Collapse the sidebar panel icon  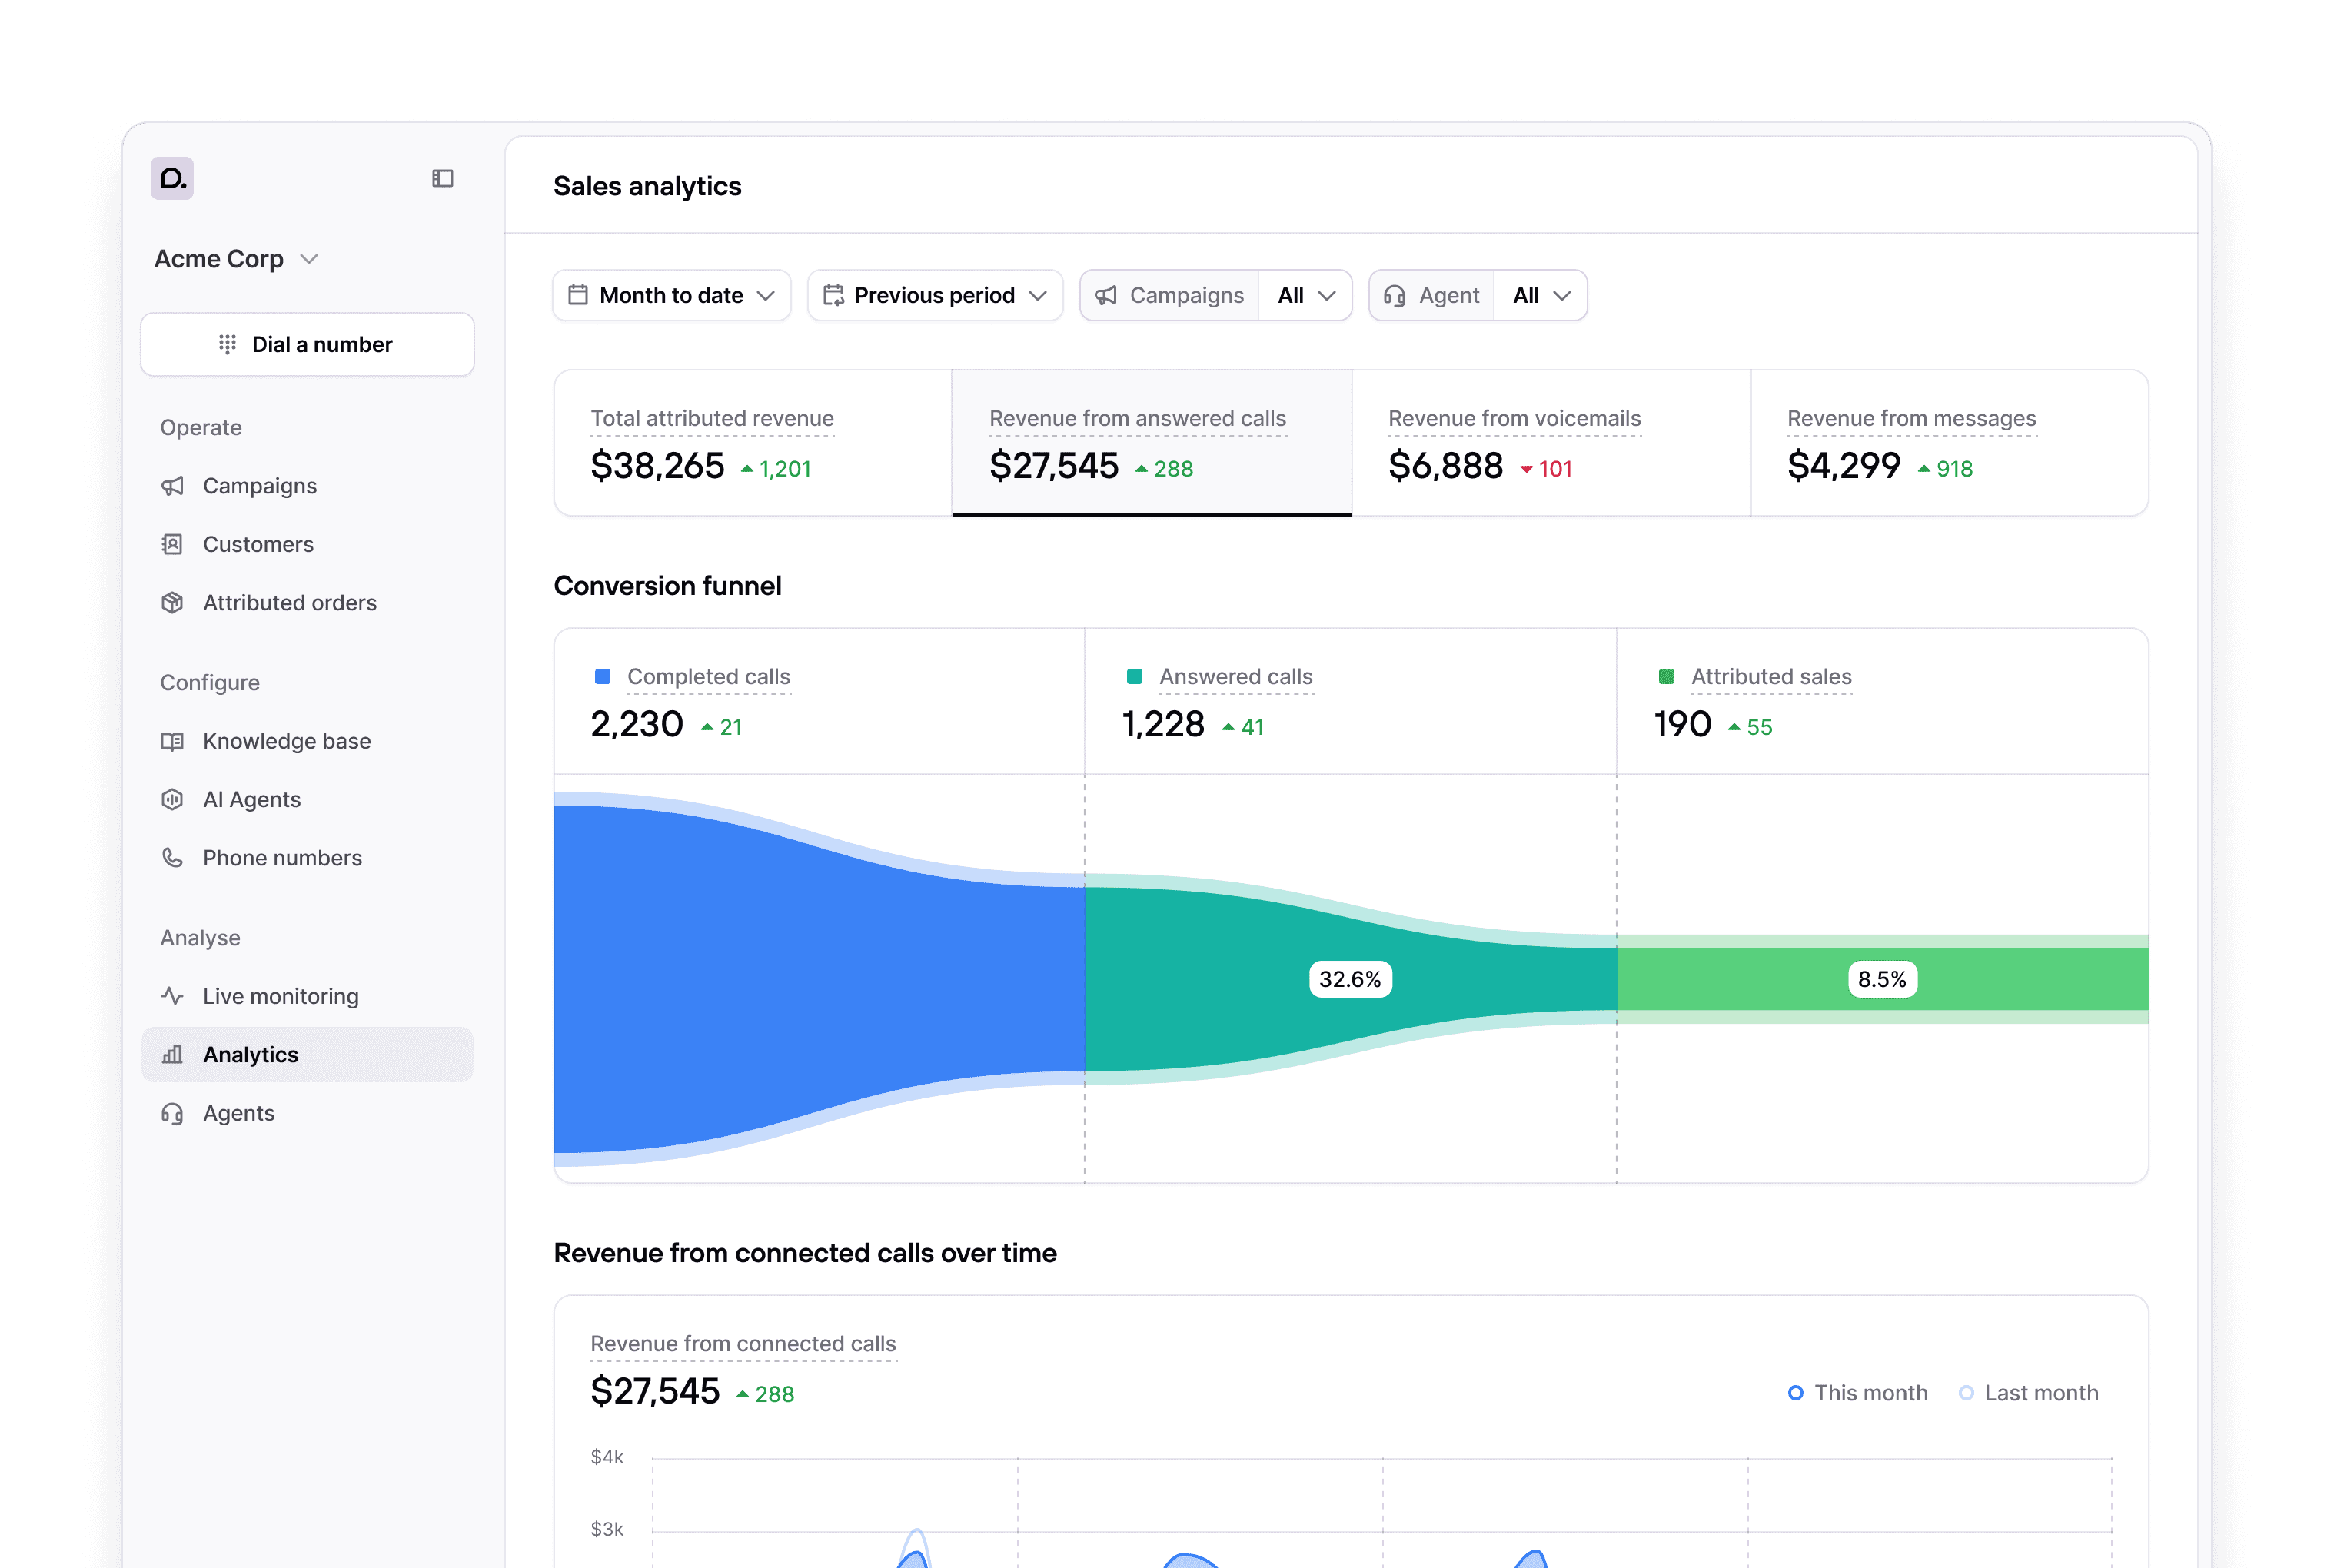pyautogui.click(x=442, y=178)
